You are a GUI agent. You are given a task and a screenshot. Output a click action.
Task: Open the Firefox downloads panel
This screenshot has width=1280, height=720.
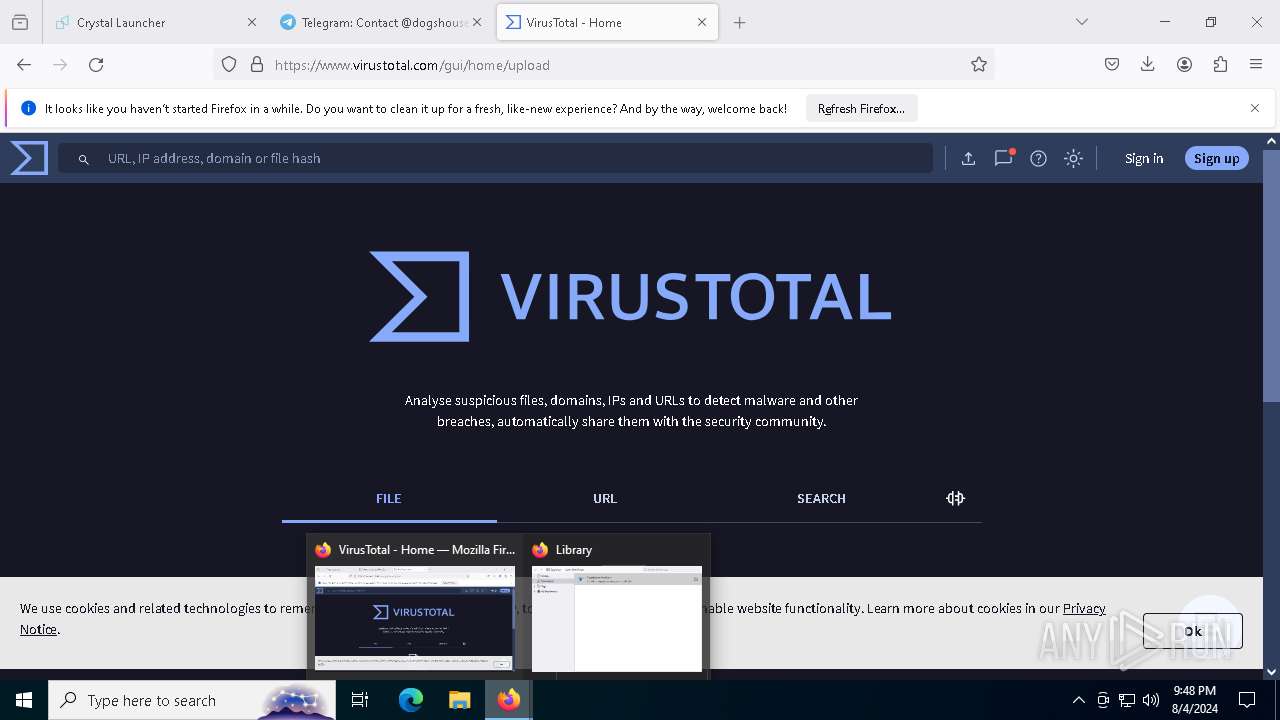pyautogui.click(x=1148, y=64)
